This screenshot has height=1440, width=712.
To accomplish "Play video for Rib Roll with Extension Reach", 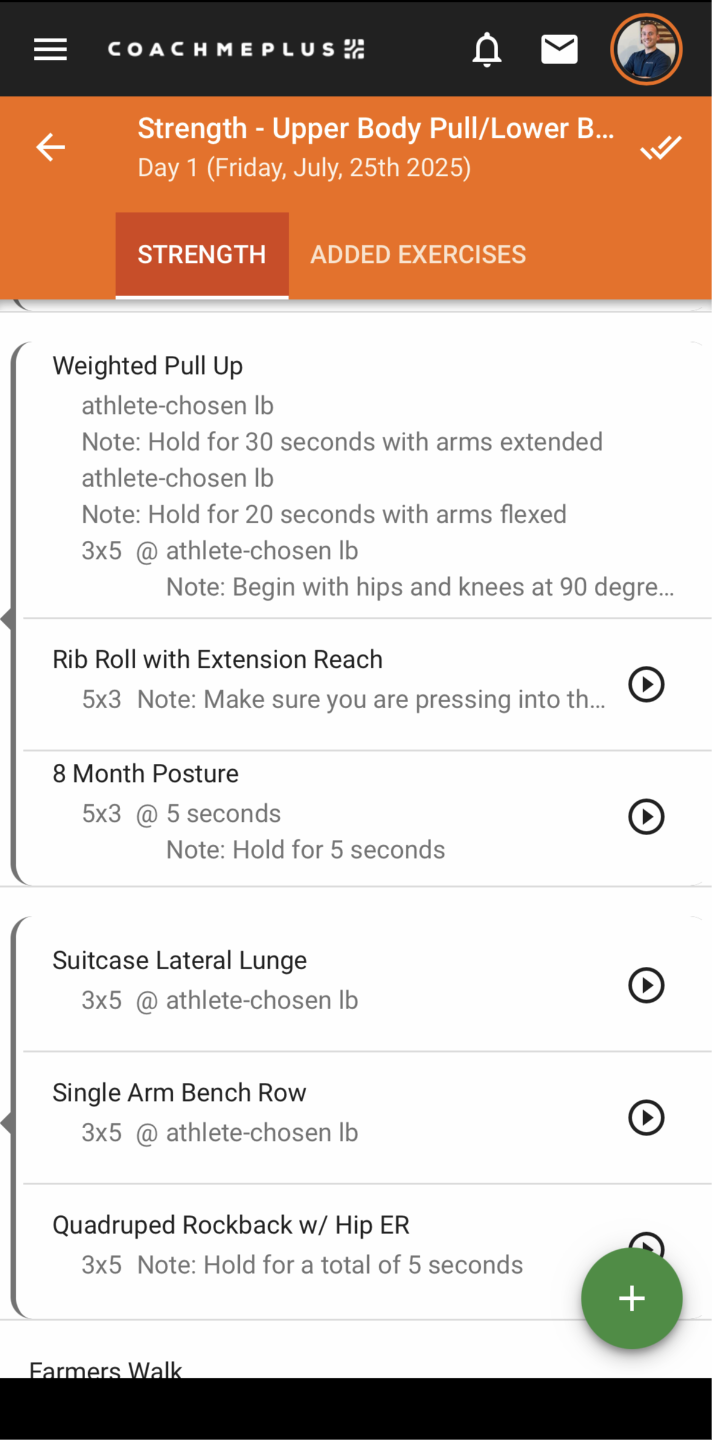I will click(646, 684).
